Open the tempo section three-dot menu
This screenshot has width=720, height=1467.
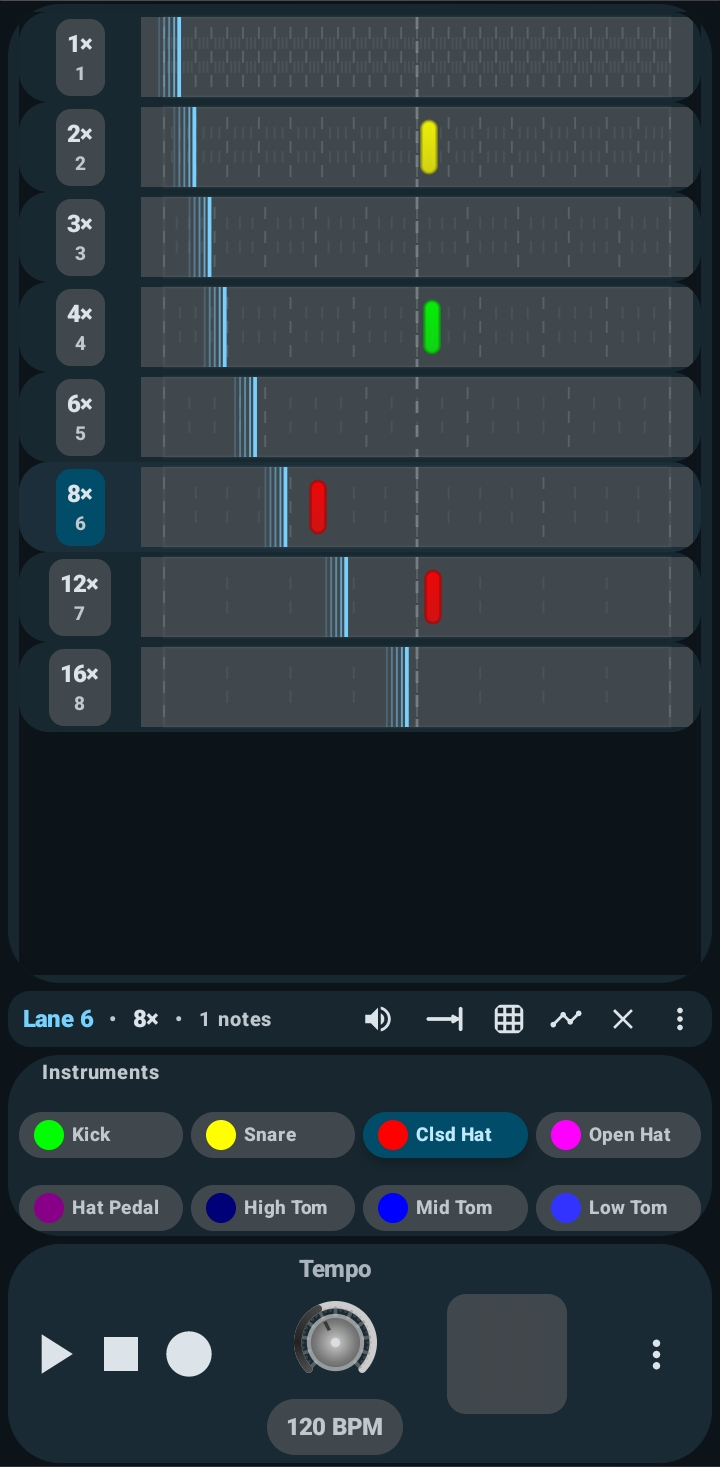(656, 1354)
